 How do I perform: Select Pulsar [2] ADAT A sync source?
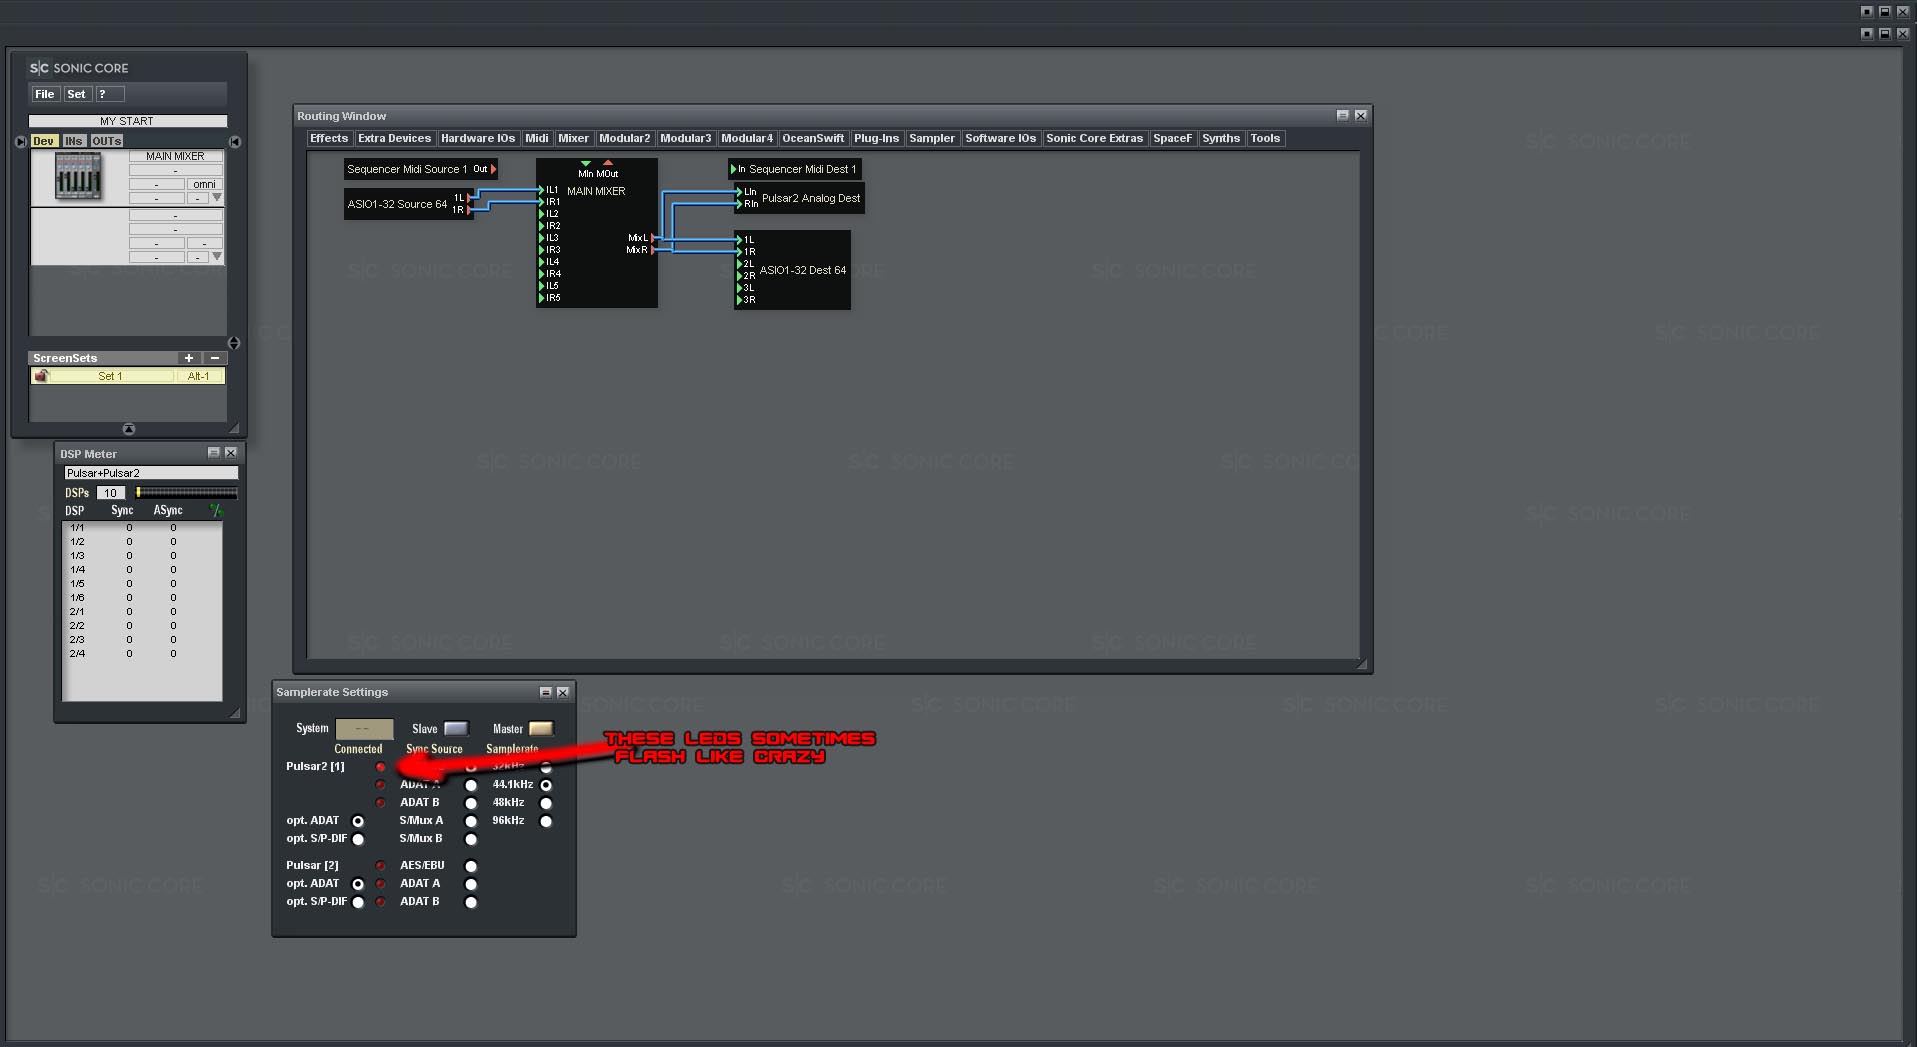pos(471,884)
